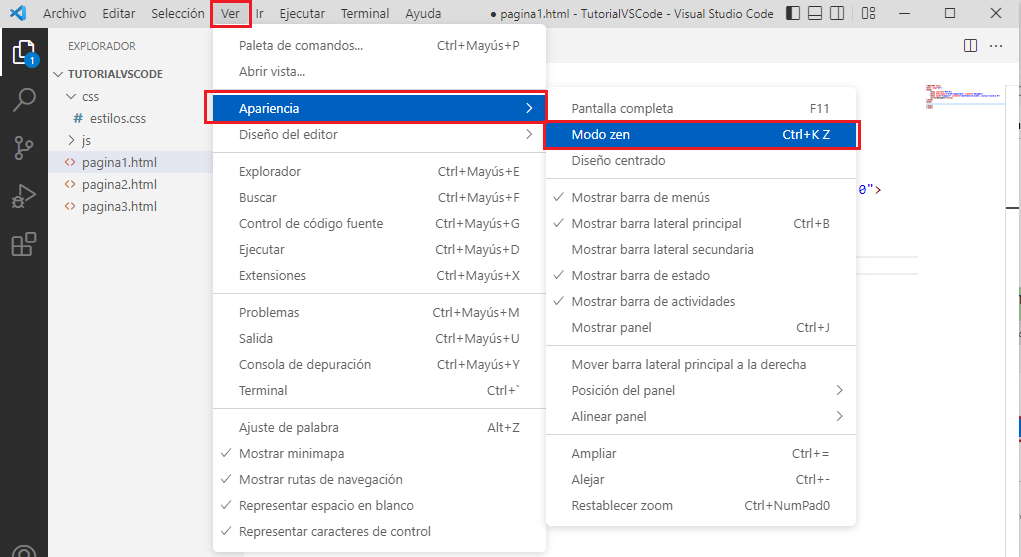Select Ampliar zoom option

coord(701,453)
